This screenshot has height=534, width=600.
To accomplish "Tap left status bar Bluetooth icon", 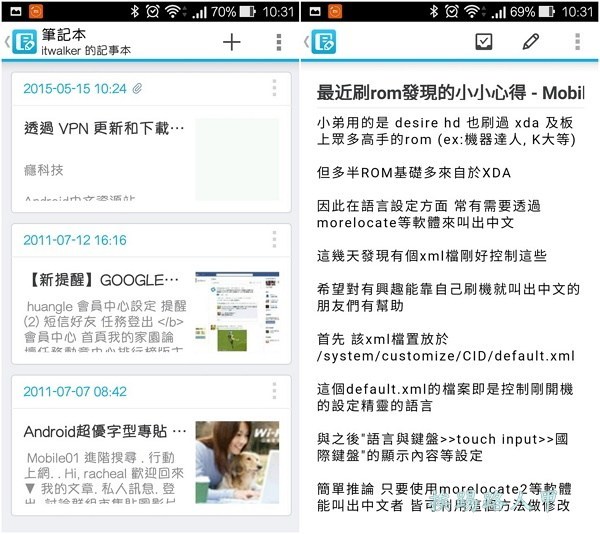I will pyautogui.click(x=134, y=11).
